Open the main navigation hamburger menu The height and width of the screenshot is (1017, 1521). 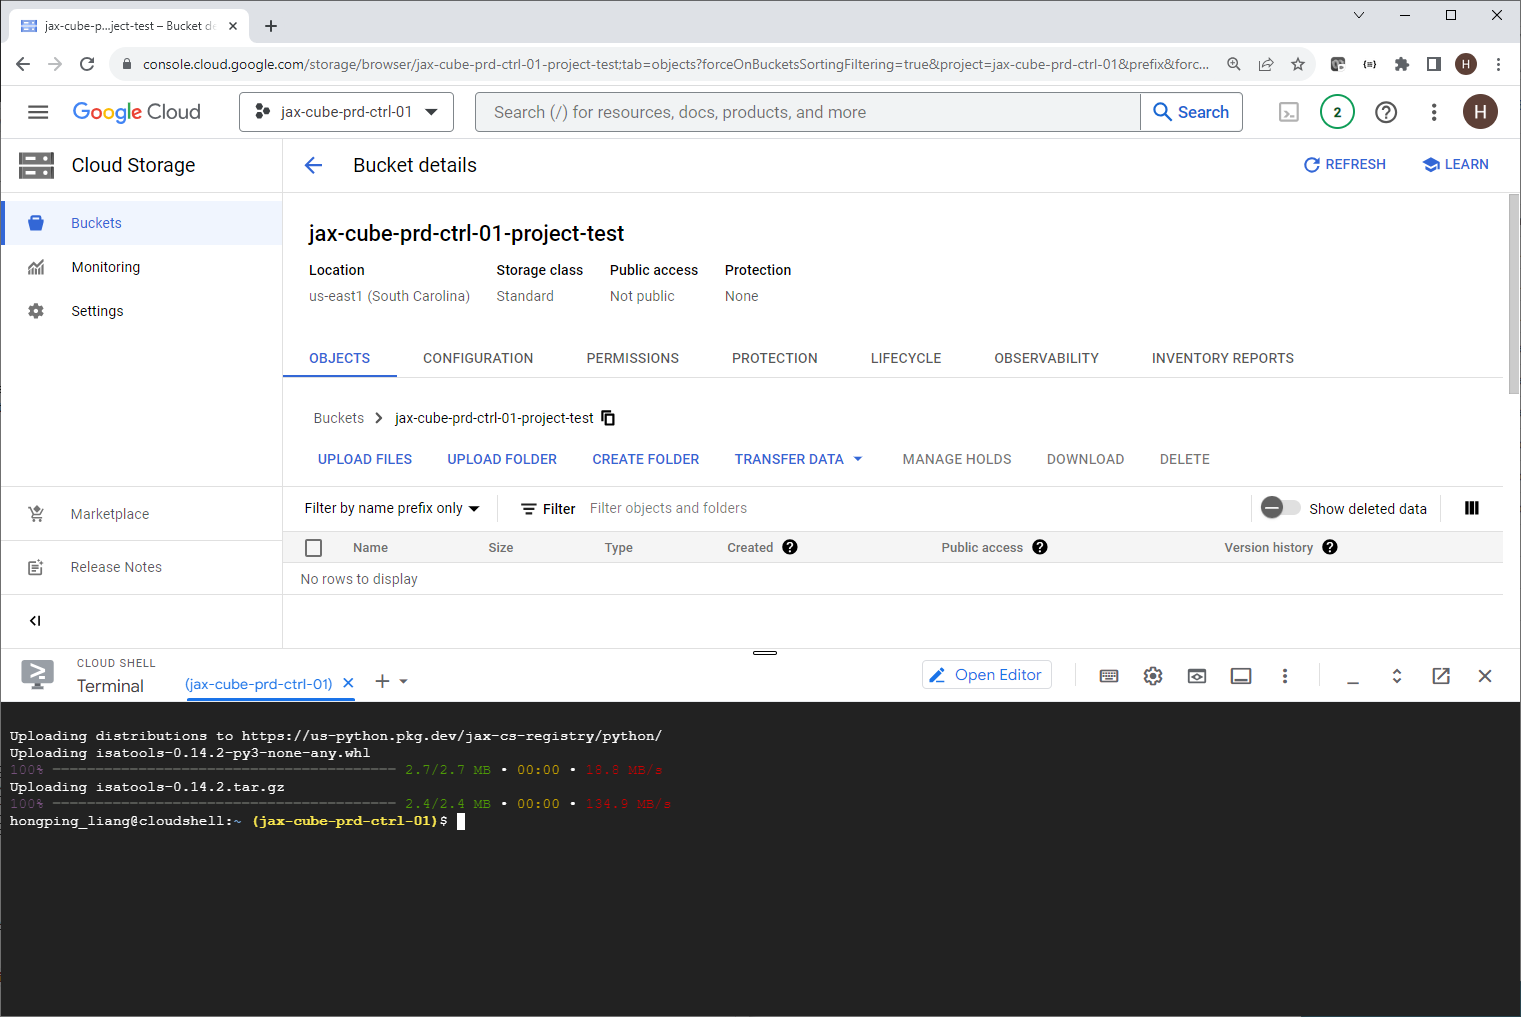click(38, 112)
